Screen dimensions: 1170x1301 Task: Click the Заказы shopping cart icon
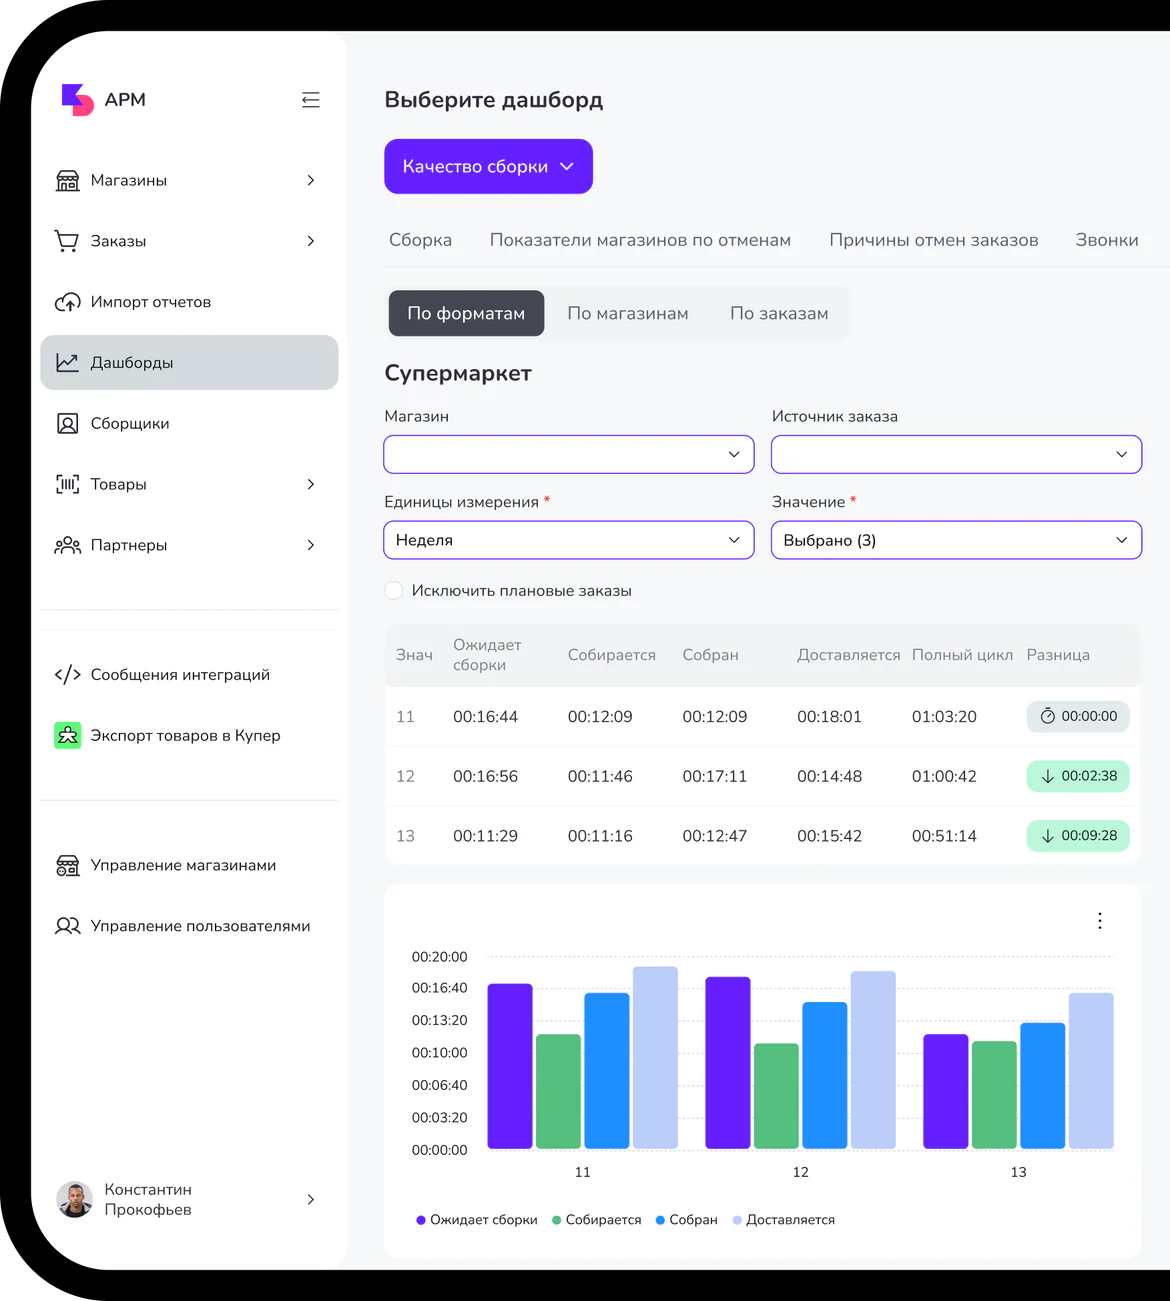(x=67, y=241)
